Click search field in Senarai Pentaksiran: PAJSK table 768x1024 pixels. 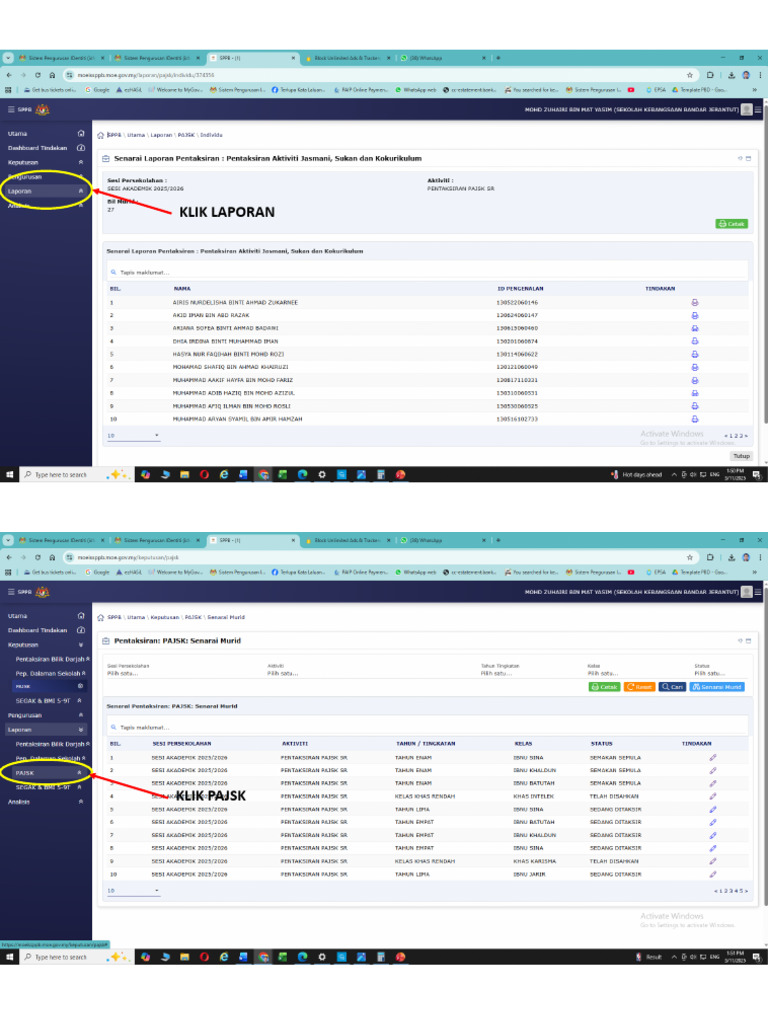[x=300, y=727]
